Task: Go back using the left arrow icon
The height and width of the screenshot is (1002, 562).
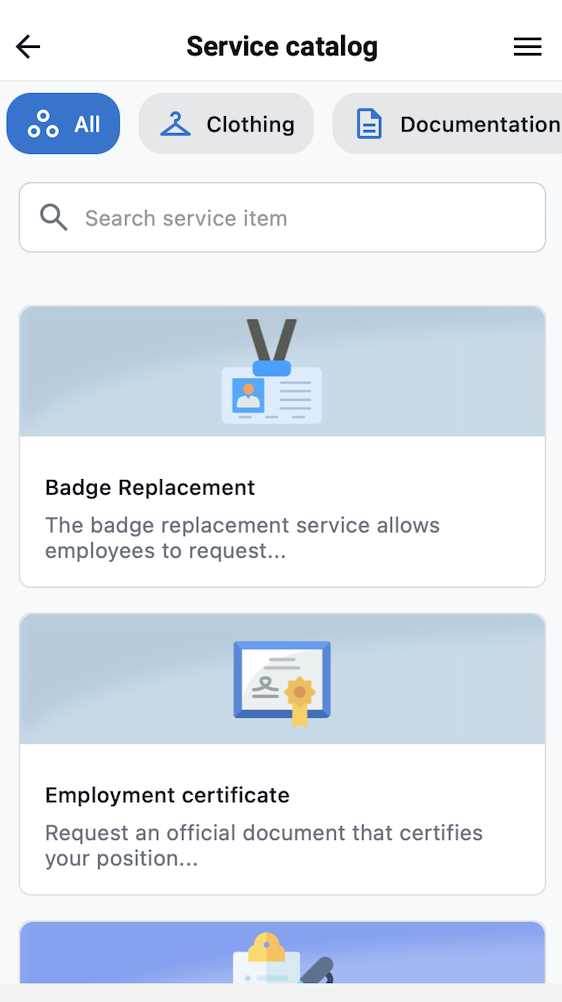Action: pos(28,47)
